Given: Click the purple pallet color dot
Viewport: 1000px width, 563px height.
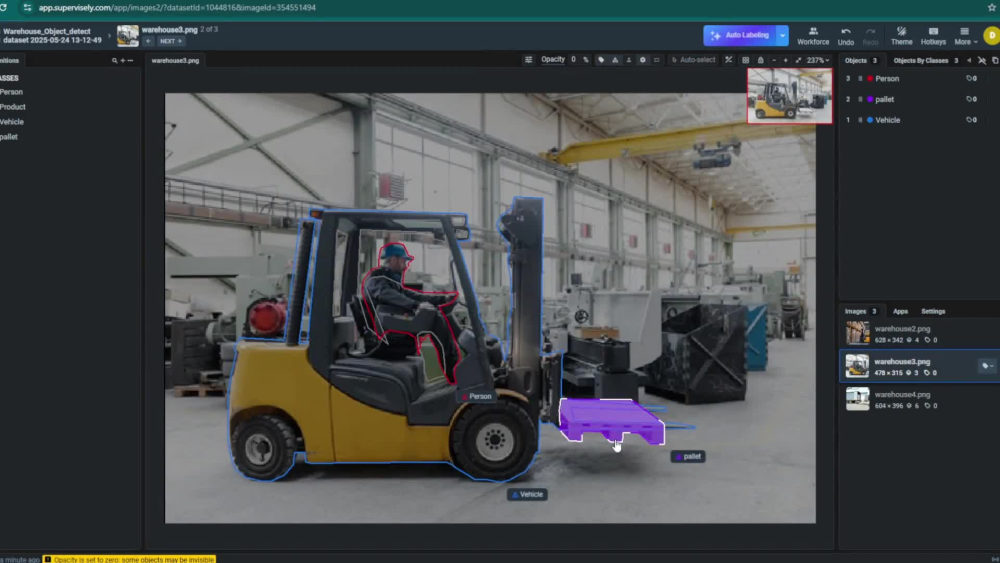Looking at the screenshot, I should [870, 99].
